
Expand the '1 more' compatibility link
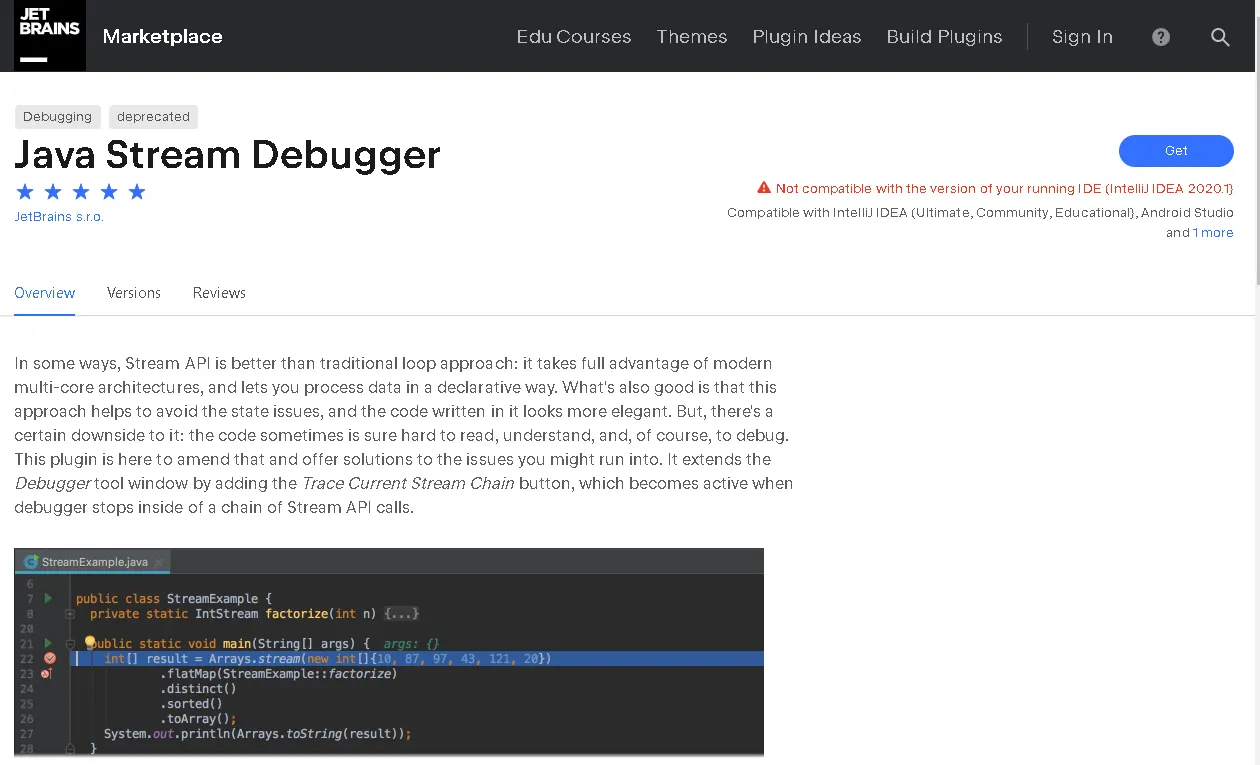(x=1213, y=233)
